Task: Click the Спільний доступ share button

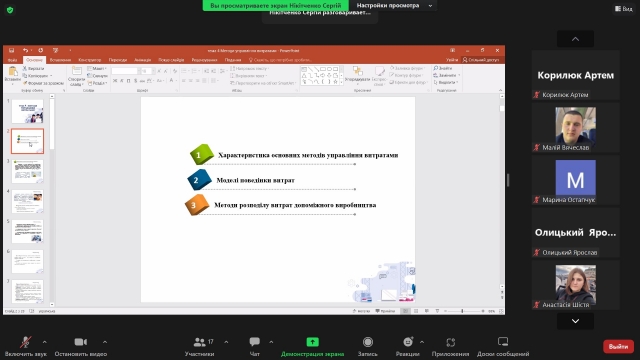Action: (481, 60)
